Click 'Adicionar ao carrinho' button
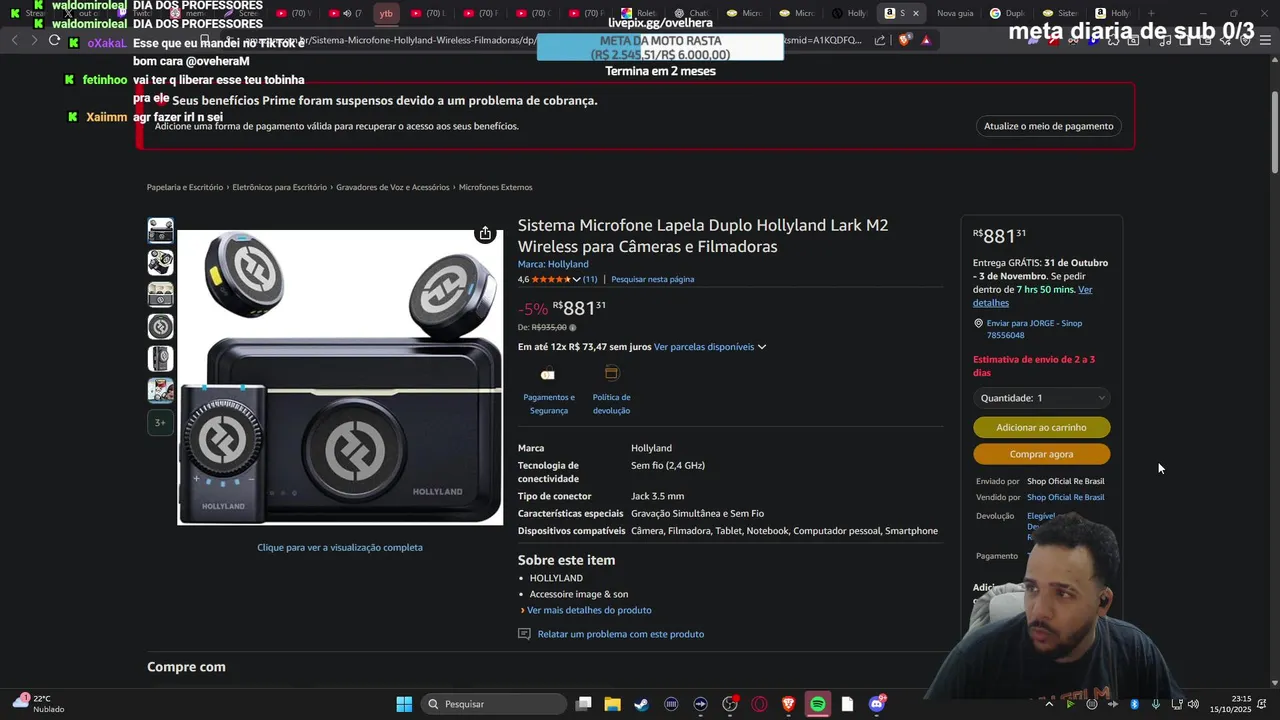1280x720 pixels. (x=1041, y=427)
